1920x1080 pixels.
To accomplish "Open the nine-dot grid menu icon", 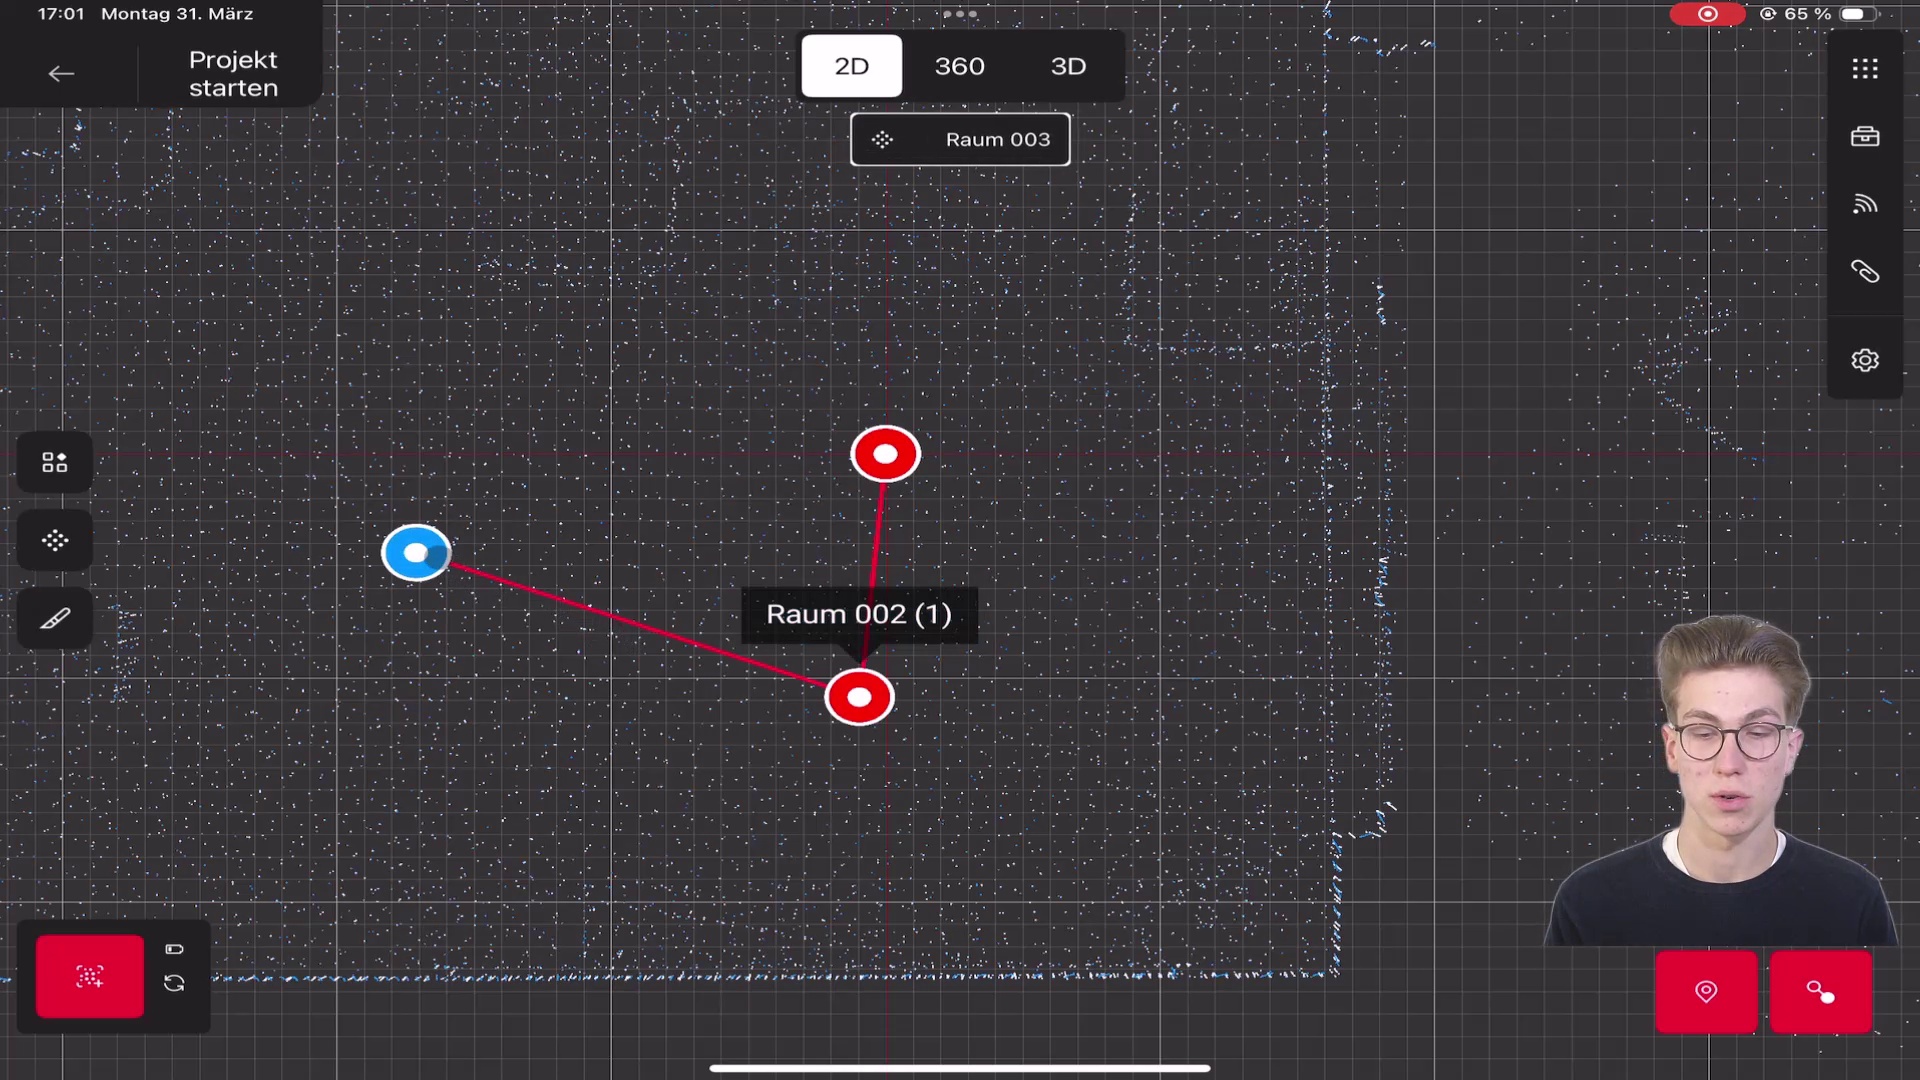I will [x=1865, y=69].
